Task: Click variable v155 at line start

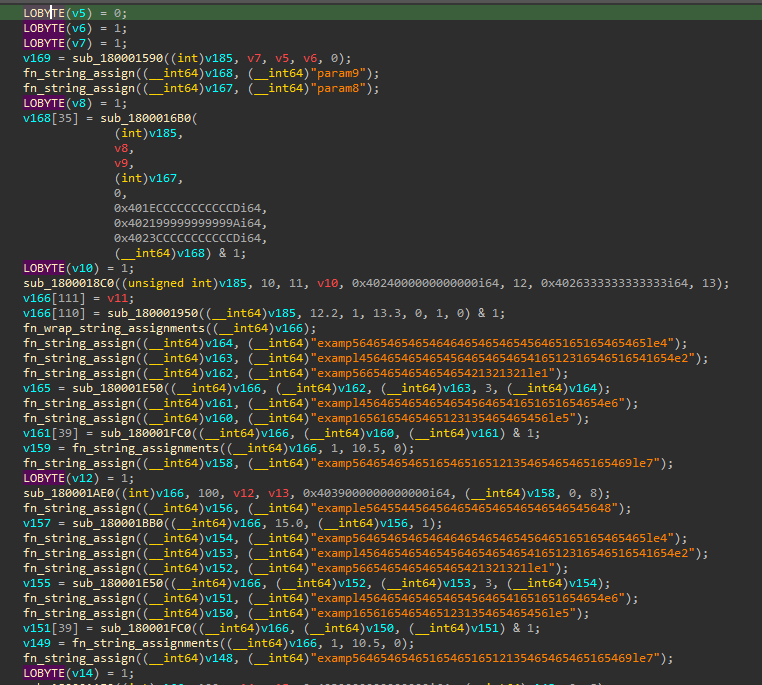Action: 36,583
